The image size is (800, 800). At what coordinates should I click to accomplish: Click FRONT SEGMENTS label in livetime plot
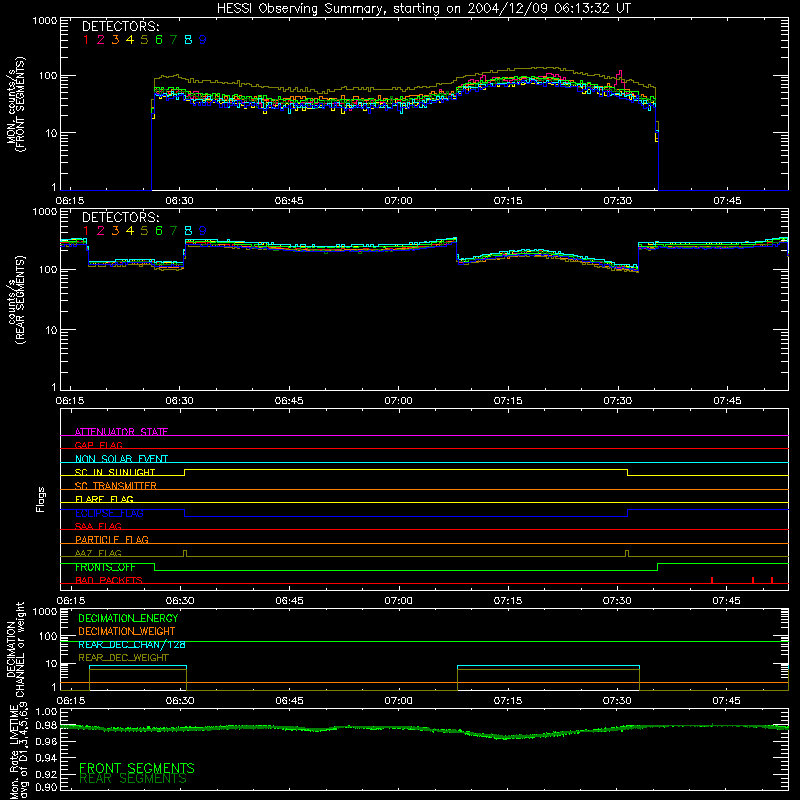(137, 767)
